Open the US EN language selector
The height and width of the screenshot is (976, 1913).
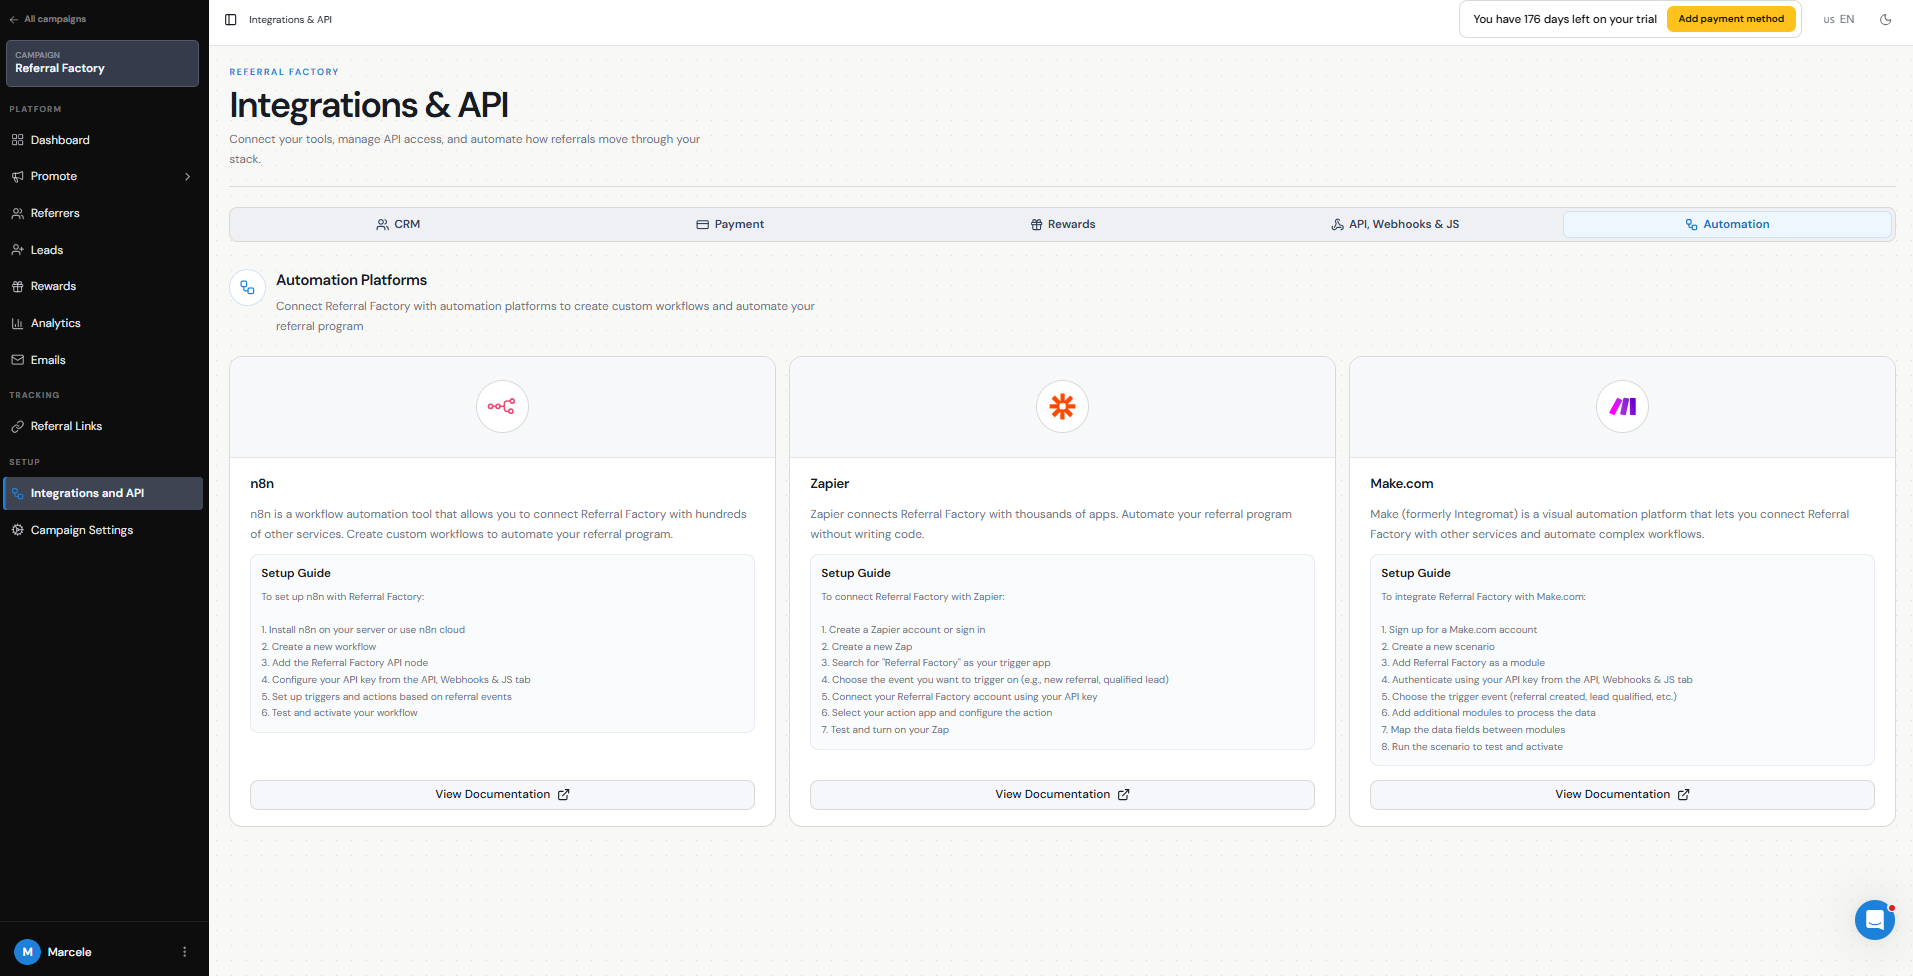(1838, 19)
